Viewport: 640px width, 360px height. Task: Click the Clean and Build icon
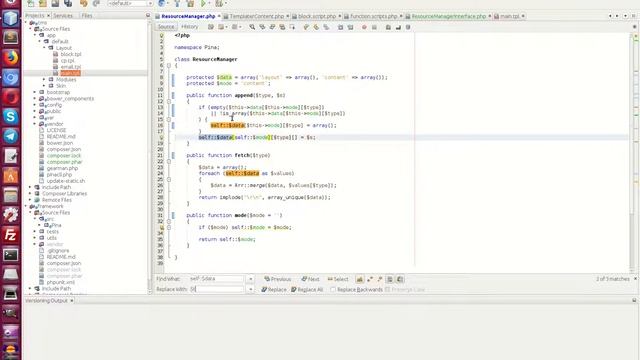pyautogui.click(x=190, y=3)
